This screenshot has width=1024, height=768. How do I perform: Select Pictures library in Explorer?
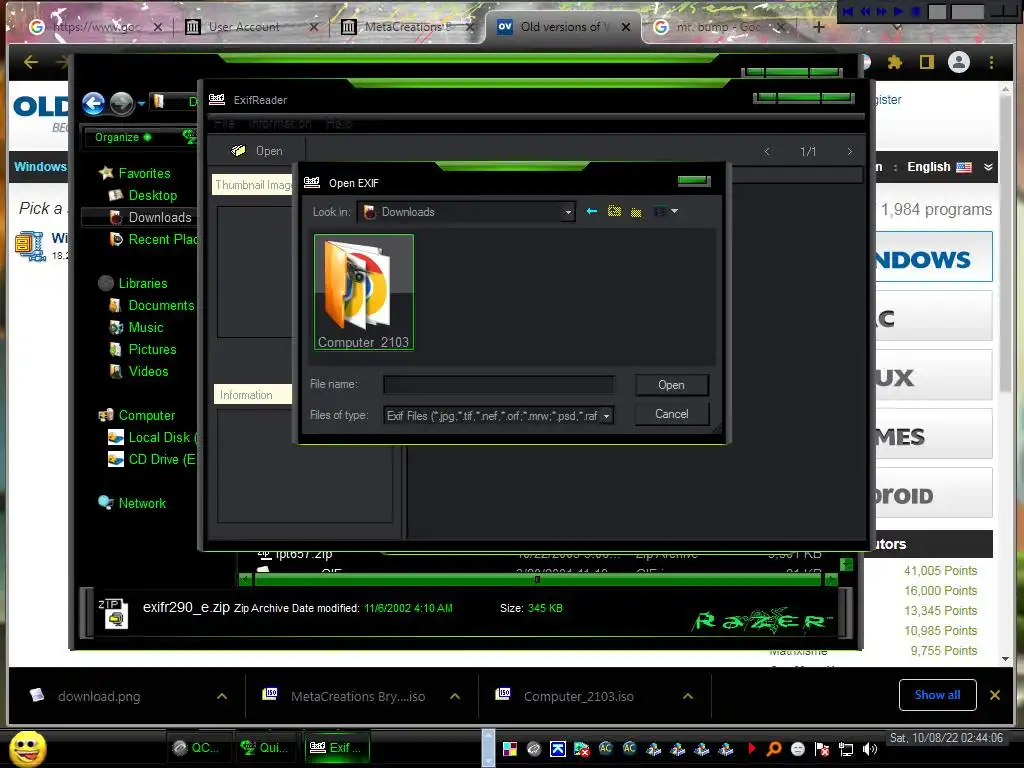(152, 349)
